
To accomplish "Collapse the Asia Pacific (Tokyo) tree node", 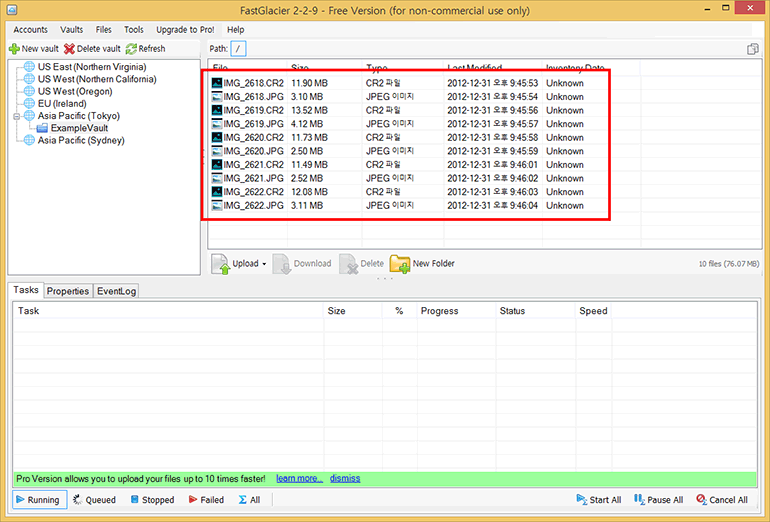I will [x=16, y=116].
